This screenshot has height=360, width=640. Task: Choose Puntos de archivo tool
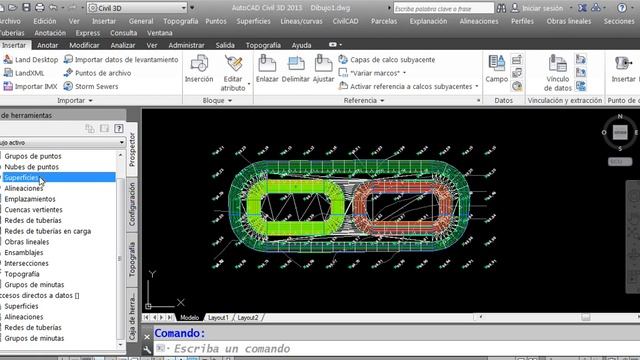point(97,73)
